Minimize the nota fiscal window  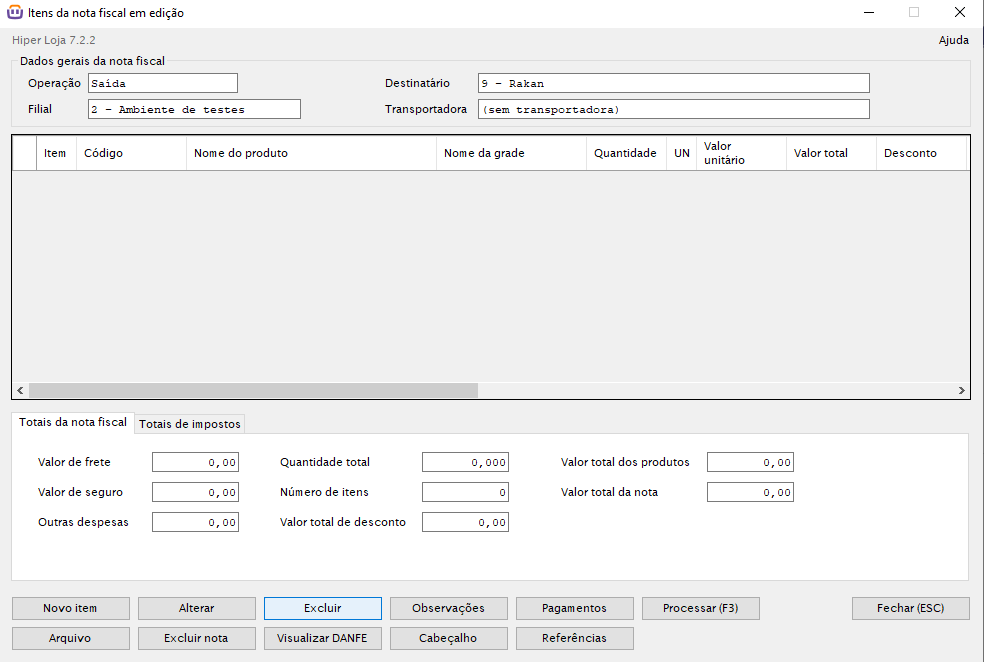coord(869,13)
